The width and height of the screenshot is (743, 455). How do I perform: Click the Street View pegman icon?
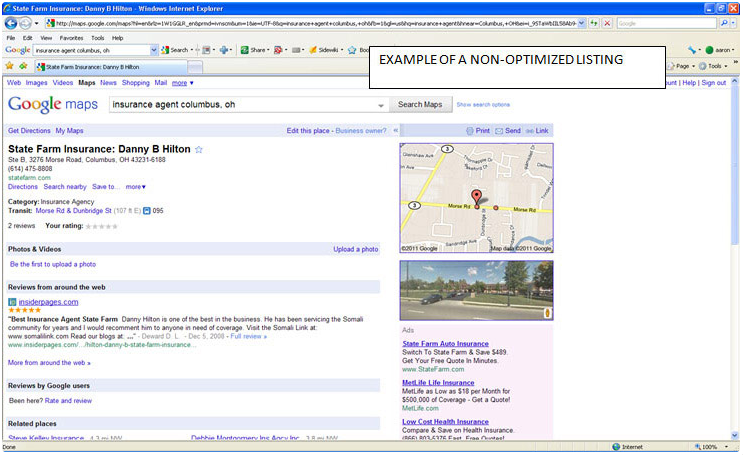coord(547,313)
